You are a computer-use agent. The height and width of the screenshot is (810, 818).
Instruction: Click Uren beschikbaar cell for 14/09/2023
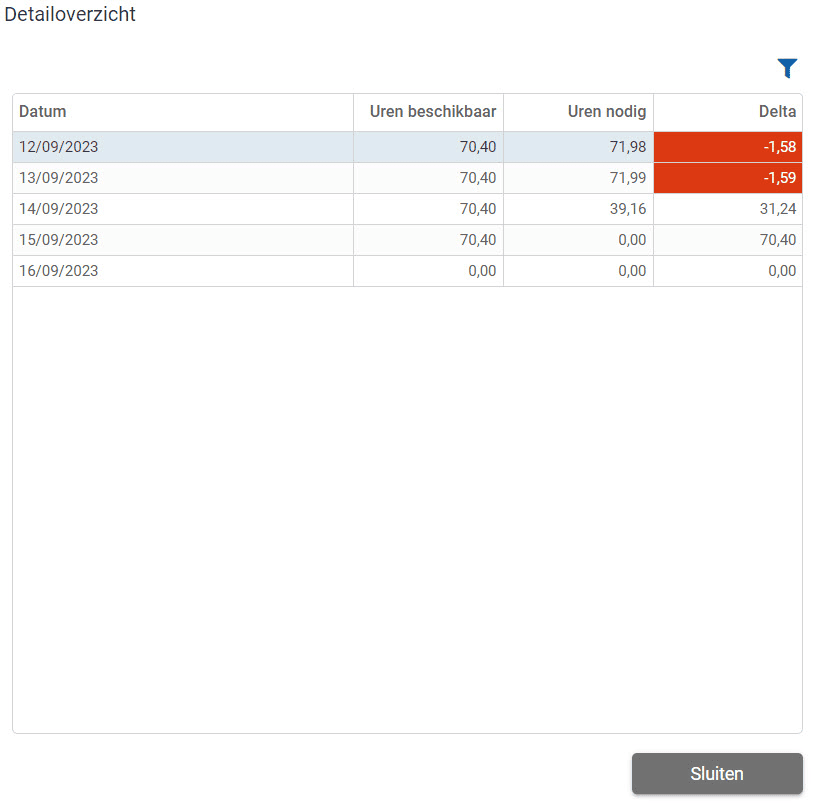428,209
